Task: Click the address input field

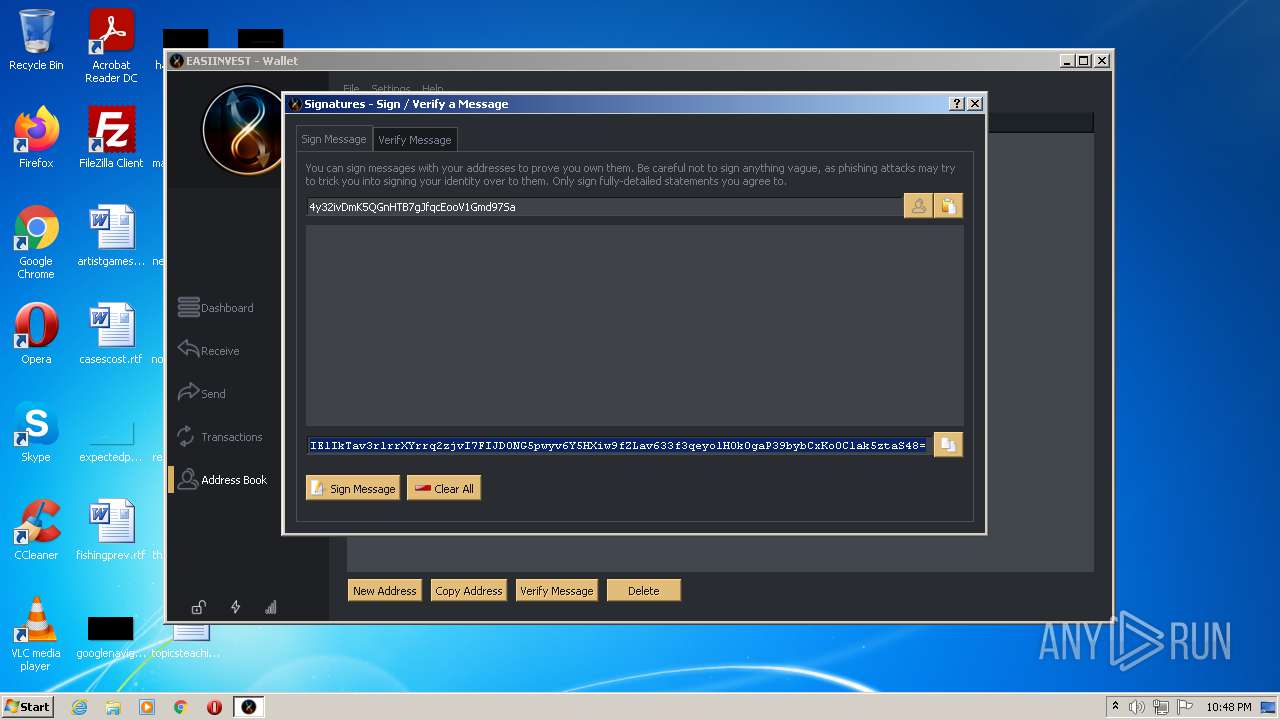Action: [604, 207]
